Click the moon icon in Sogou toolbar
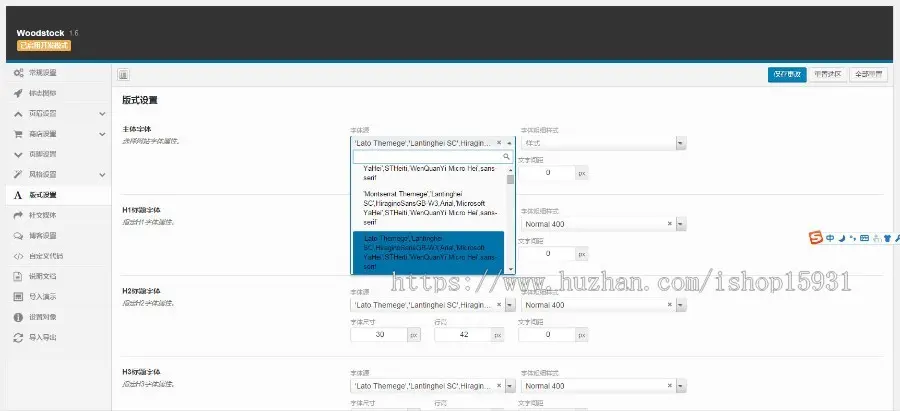 pyautogui.click(x=841, y=238)
